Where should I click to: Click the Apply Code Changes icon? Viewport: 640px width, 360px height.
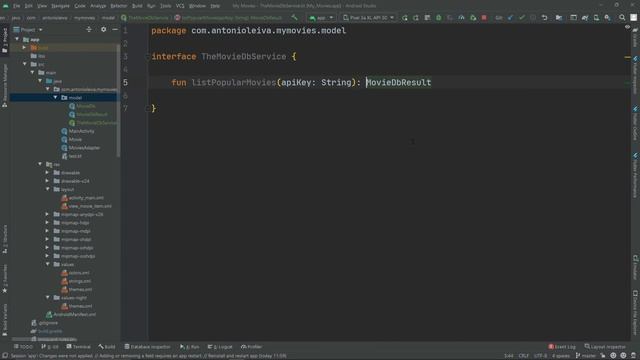[427, 18]
